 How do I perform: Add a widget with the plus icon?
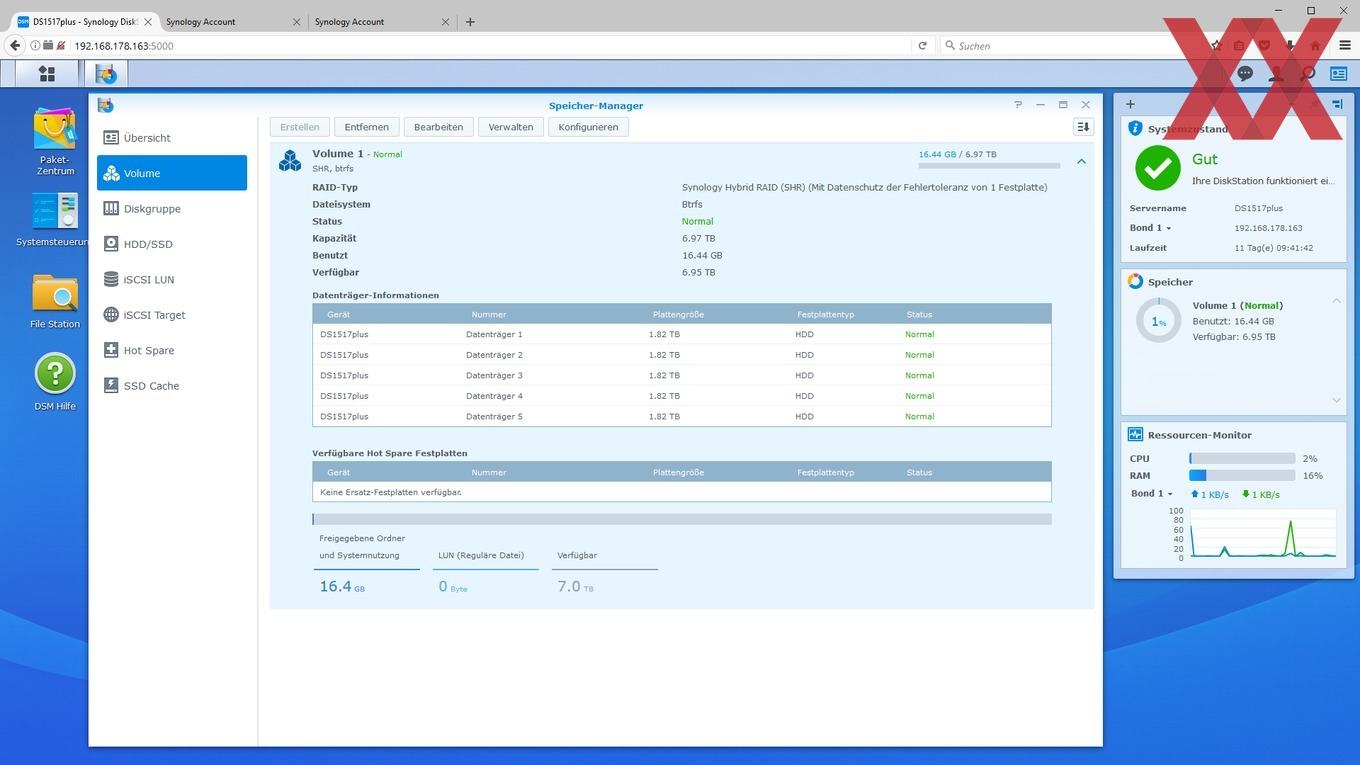1130,104
